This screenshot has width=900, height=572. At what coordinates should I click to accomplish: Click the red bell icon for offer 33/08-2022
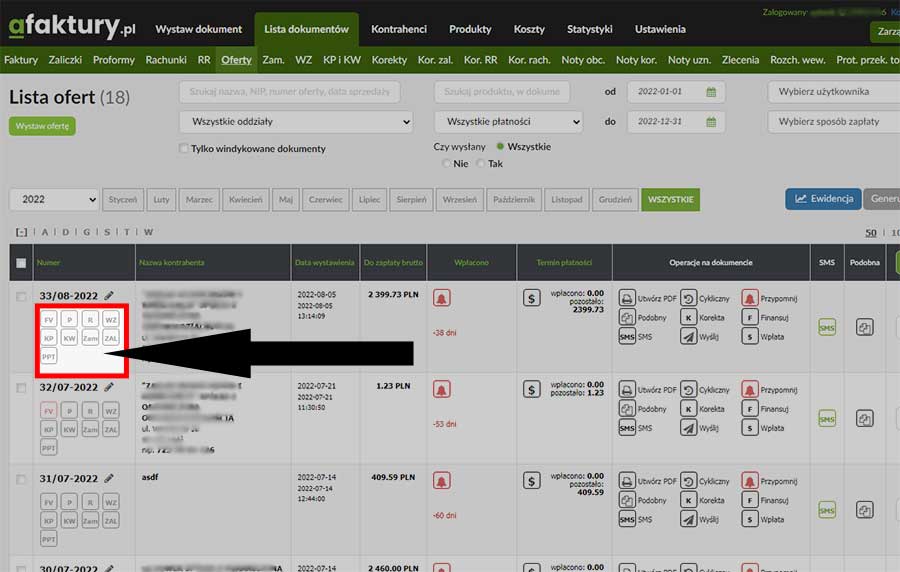441,298
